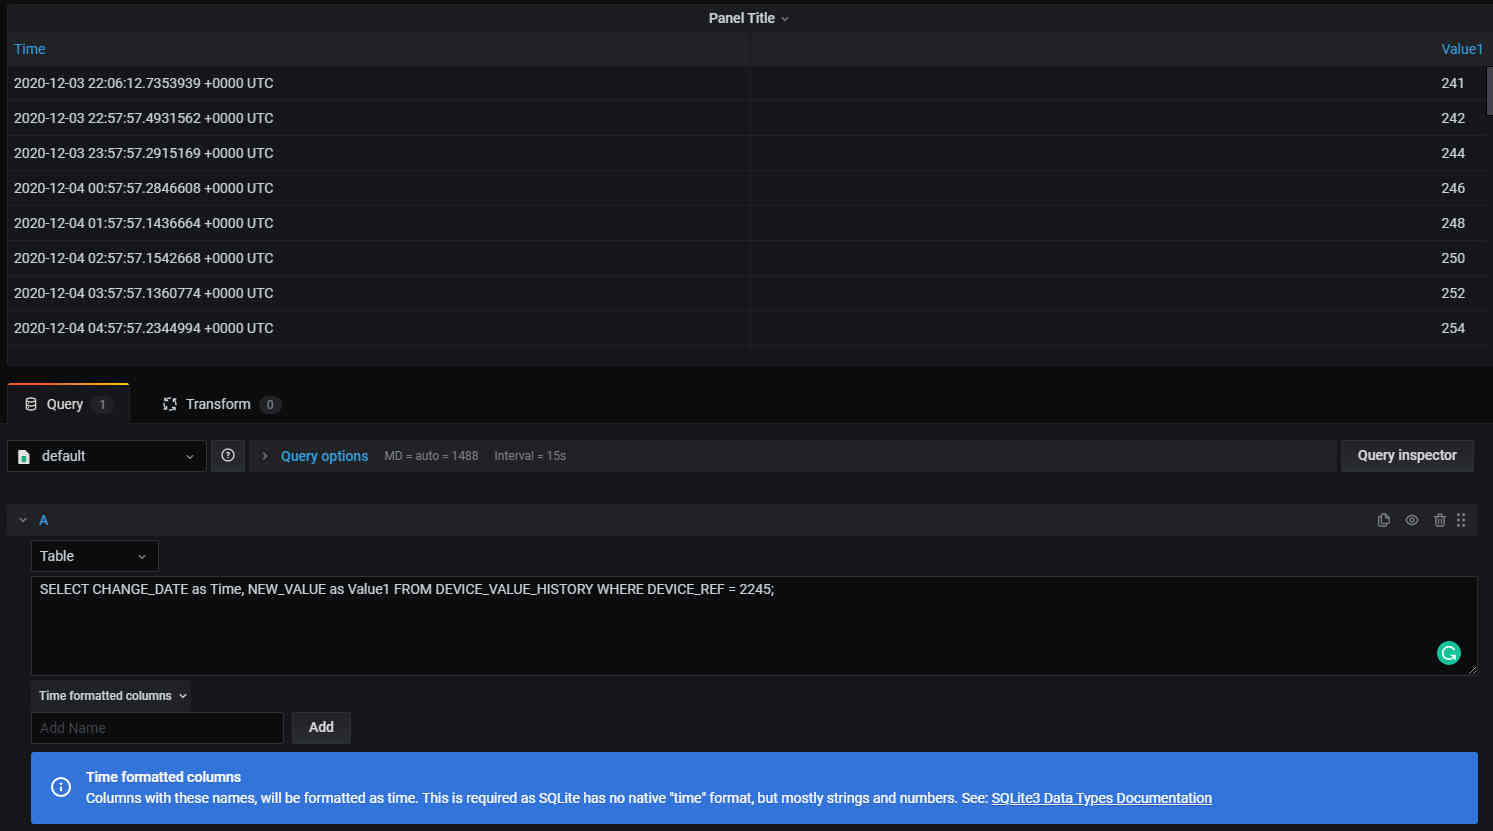Click the info icon in the blue banner

(x=61, y=787)
